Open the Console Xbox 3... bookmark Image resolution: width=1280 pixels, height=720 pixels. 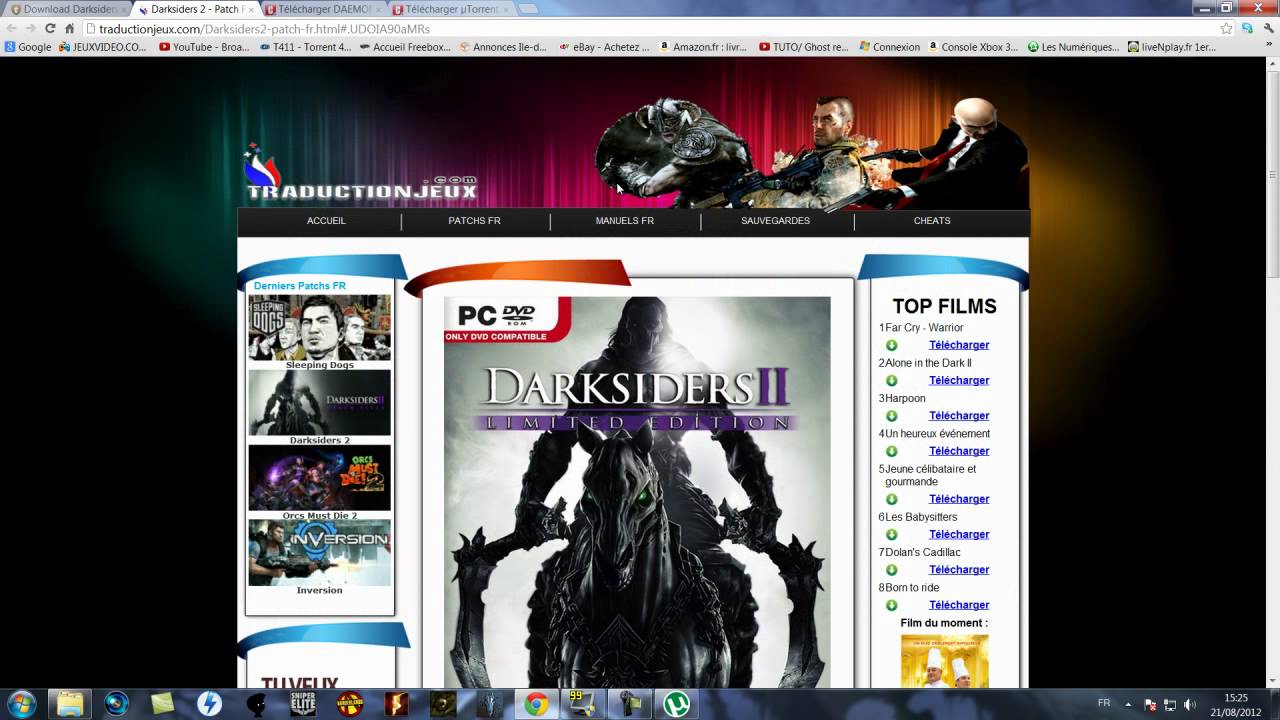pyautogui.click(x=973, y=47)
